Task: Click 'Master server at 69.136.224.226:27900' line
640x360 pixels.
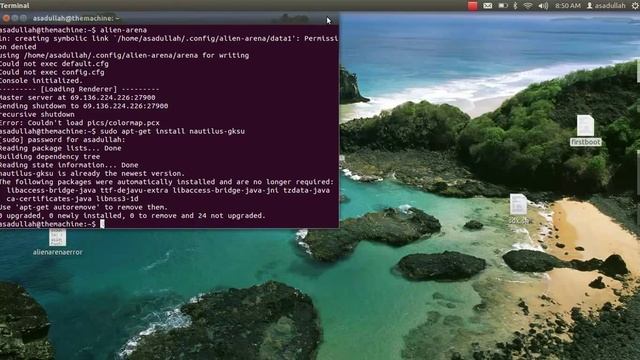Action: tap(78, 98)
